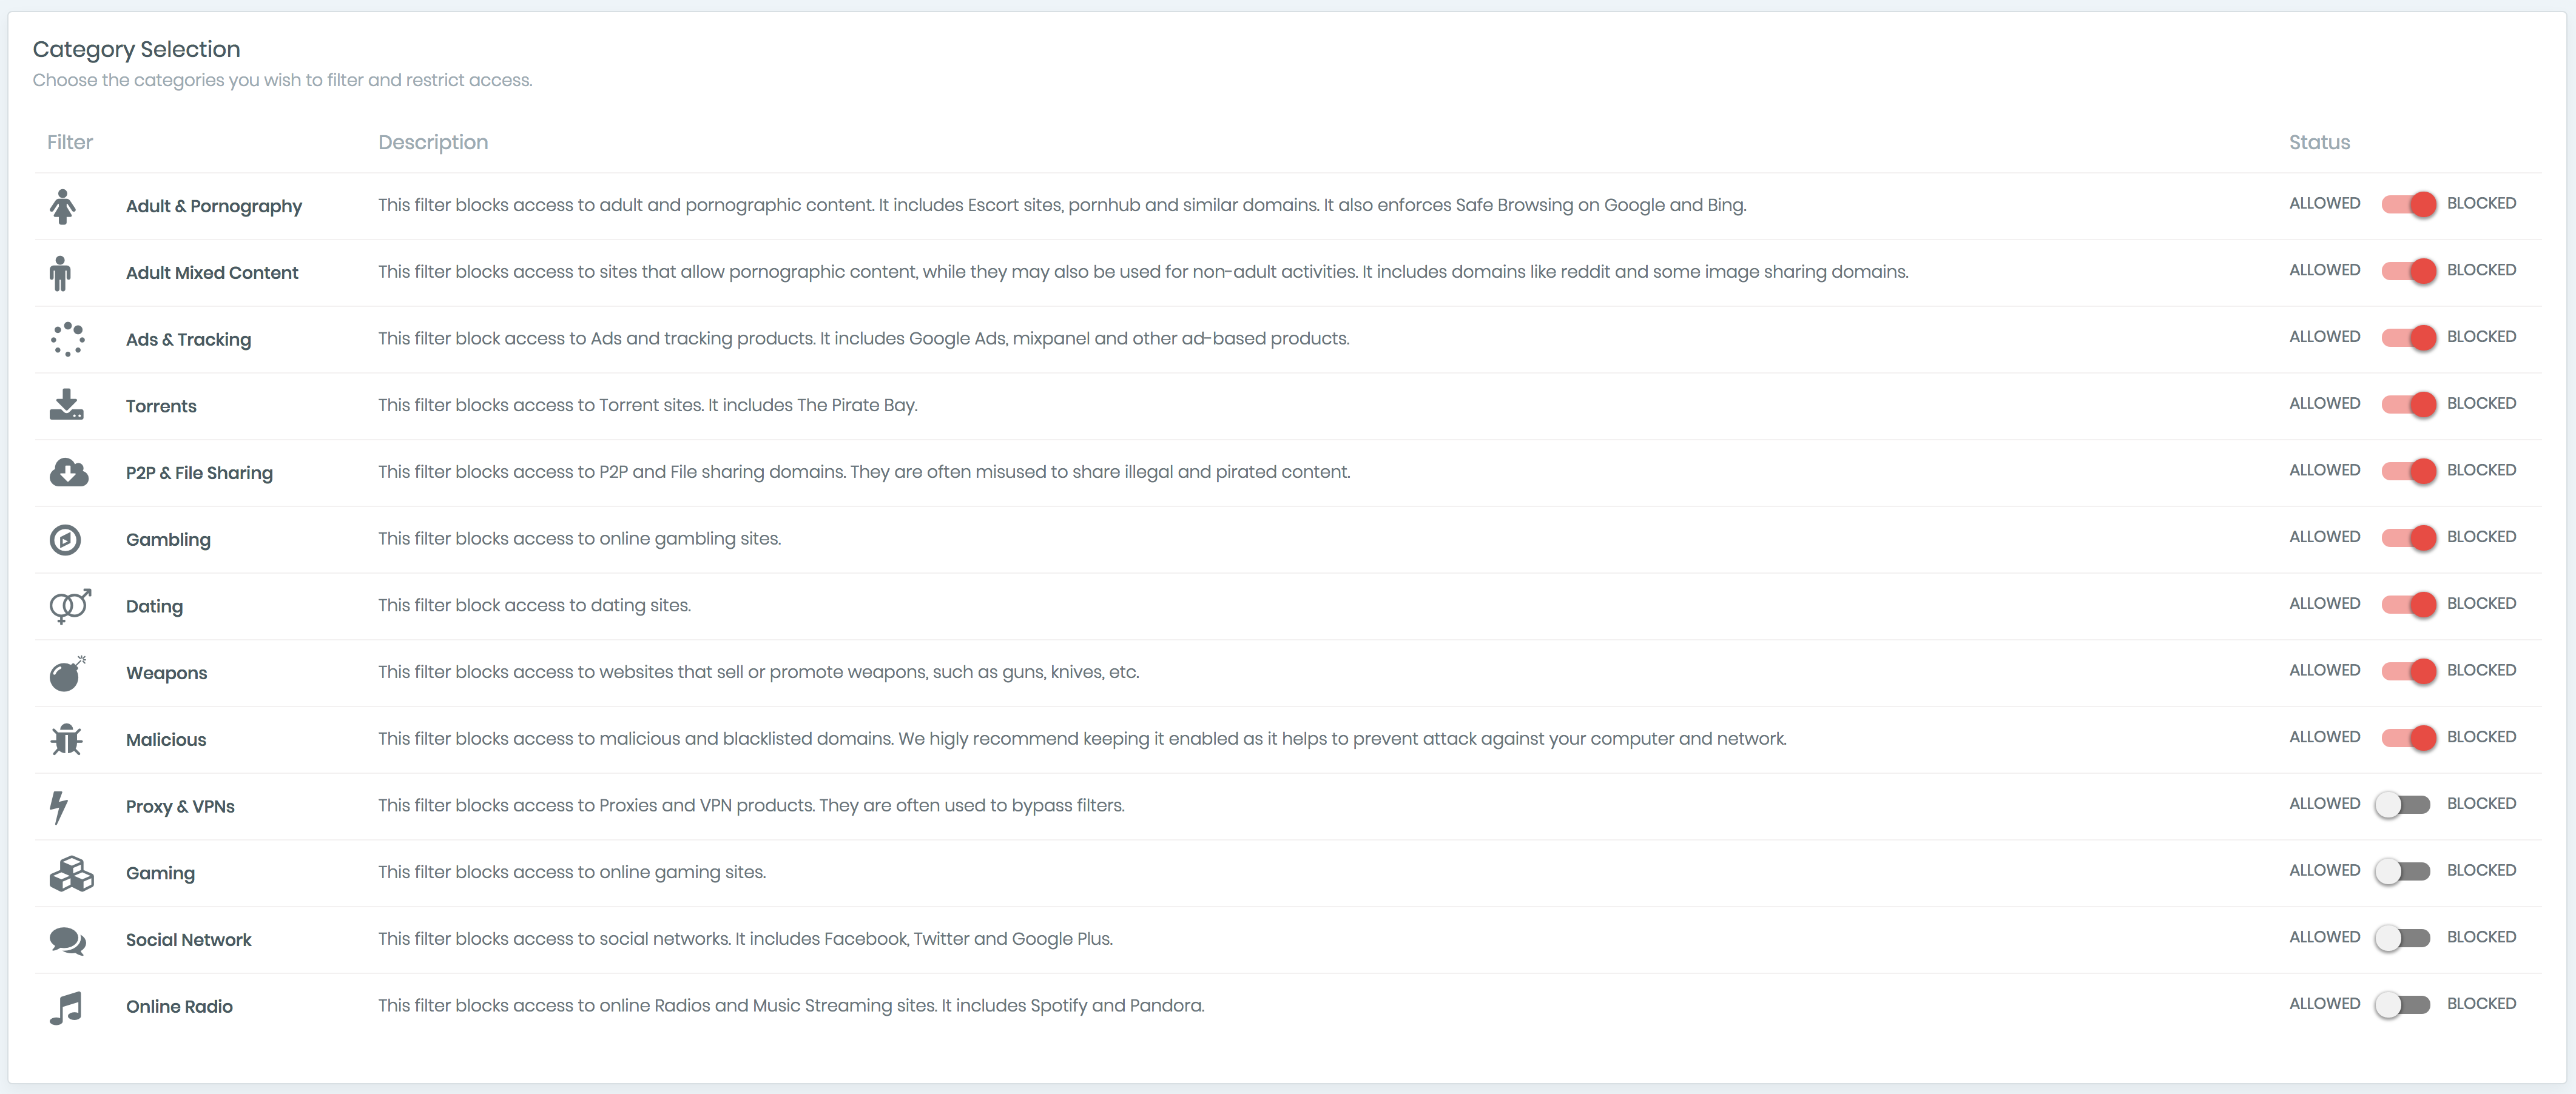Switch on the Gaming filter toggle
This screenshot has width=2576, height=1094.
[x=2402, y=871]
